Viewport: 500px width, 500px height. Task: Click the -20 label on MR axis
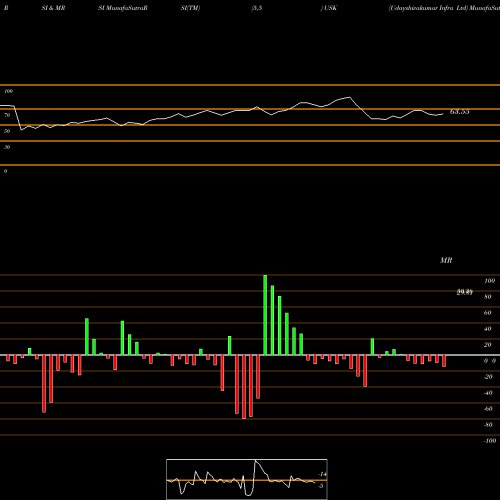(x=488, y=377)
